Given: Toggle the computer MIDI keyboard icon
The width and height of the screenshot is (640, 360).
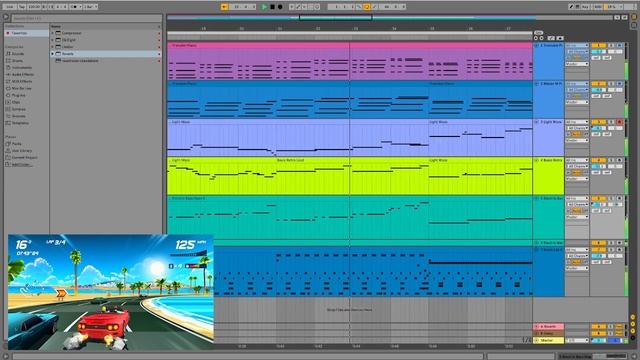Looking at the screenshot, I should click(578, 7).
